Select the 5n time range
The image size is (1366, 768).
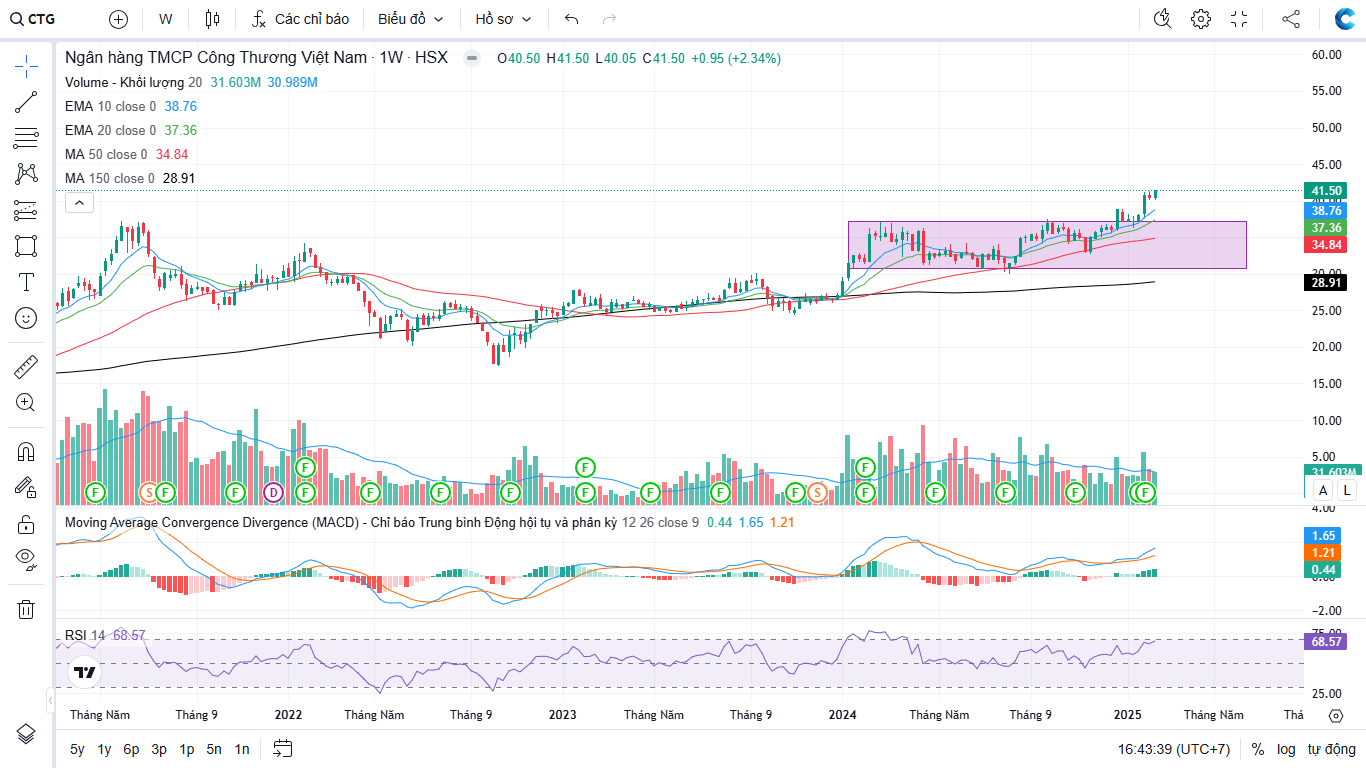coord(214,749)
